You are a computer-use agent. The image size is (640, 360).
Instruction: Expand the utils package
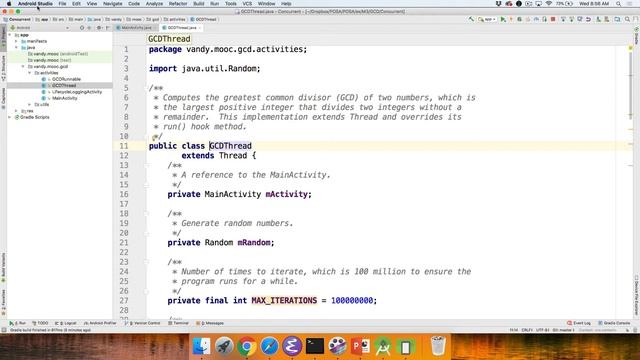[x=29, y=104]
